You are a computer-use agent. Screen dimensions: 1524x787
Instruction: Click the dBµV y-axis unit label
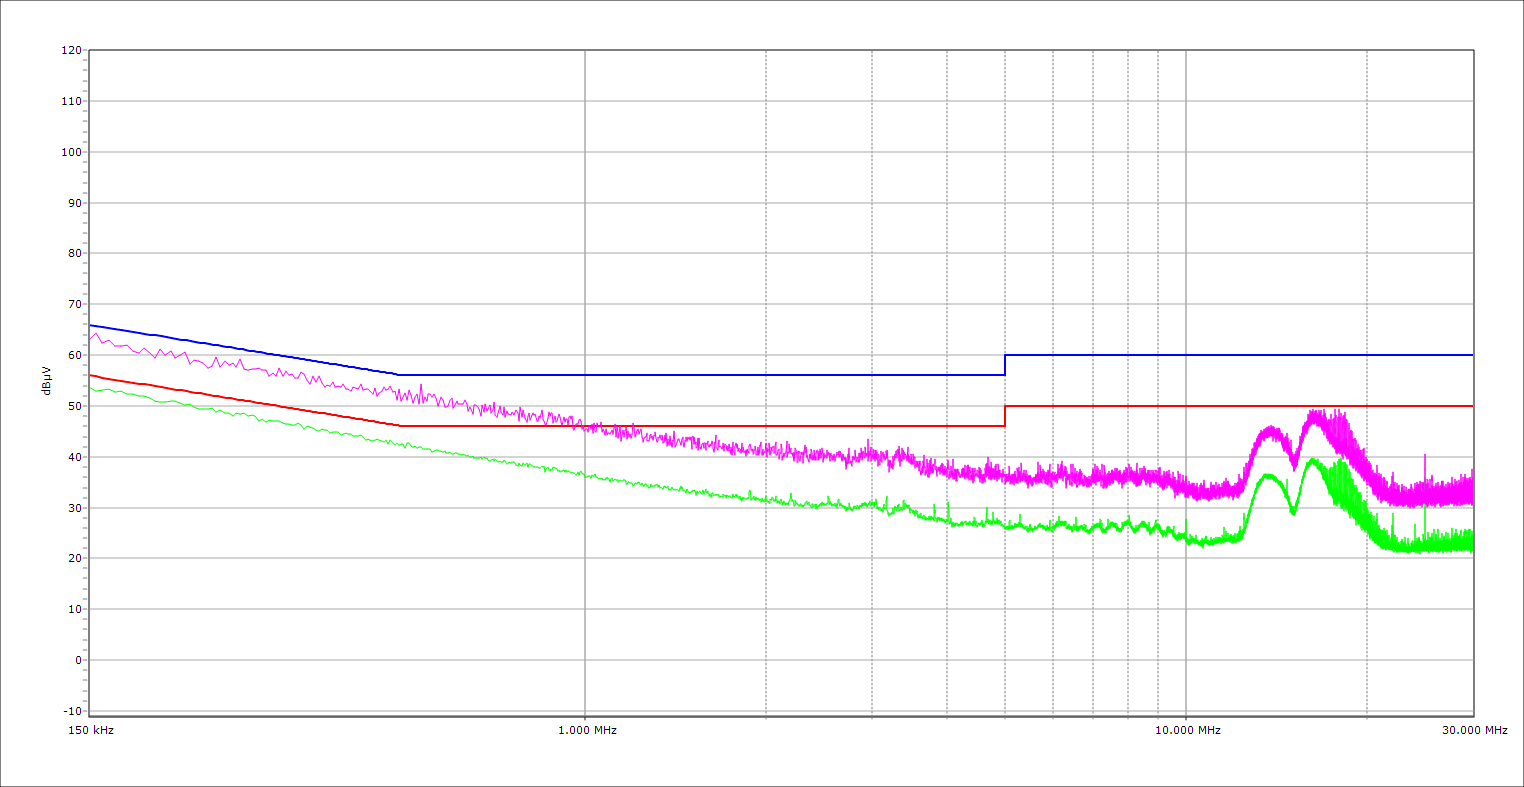click(46, 379)
